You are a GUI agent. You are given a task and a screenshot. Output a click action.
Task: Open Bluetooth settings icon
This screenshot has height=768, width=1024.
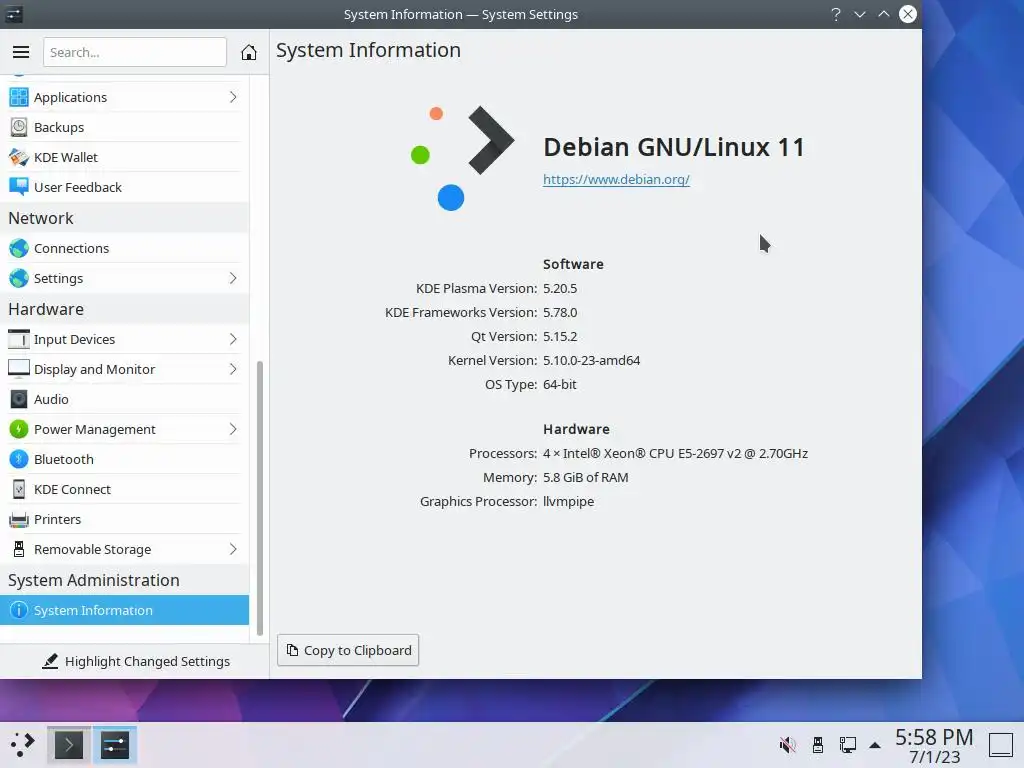[19, 460]
